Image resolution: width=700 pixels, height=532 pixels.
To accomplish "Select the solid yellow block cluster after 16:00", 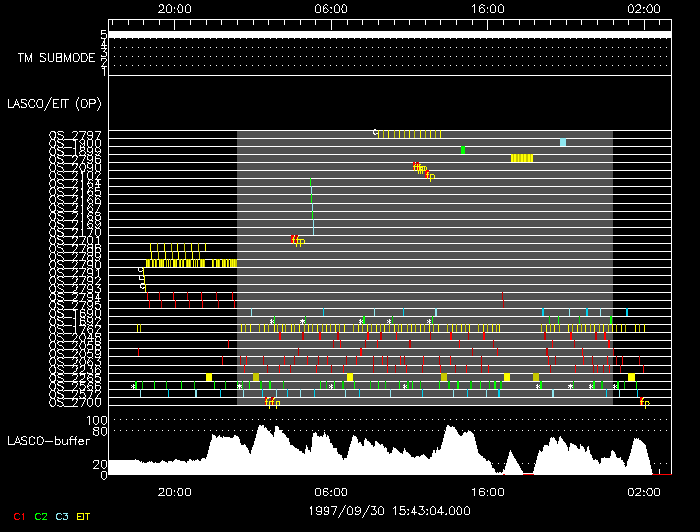I will (x=522, y=158).
